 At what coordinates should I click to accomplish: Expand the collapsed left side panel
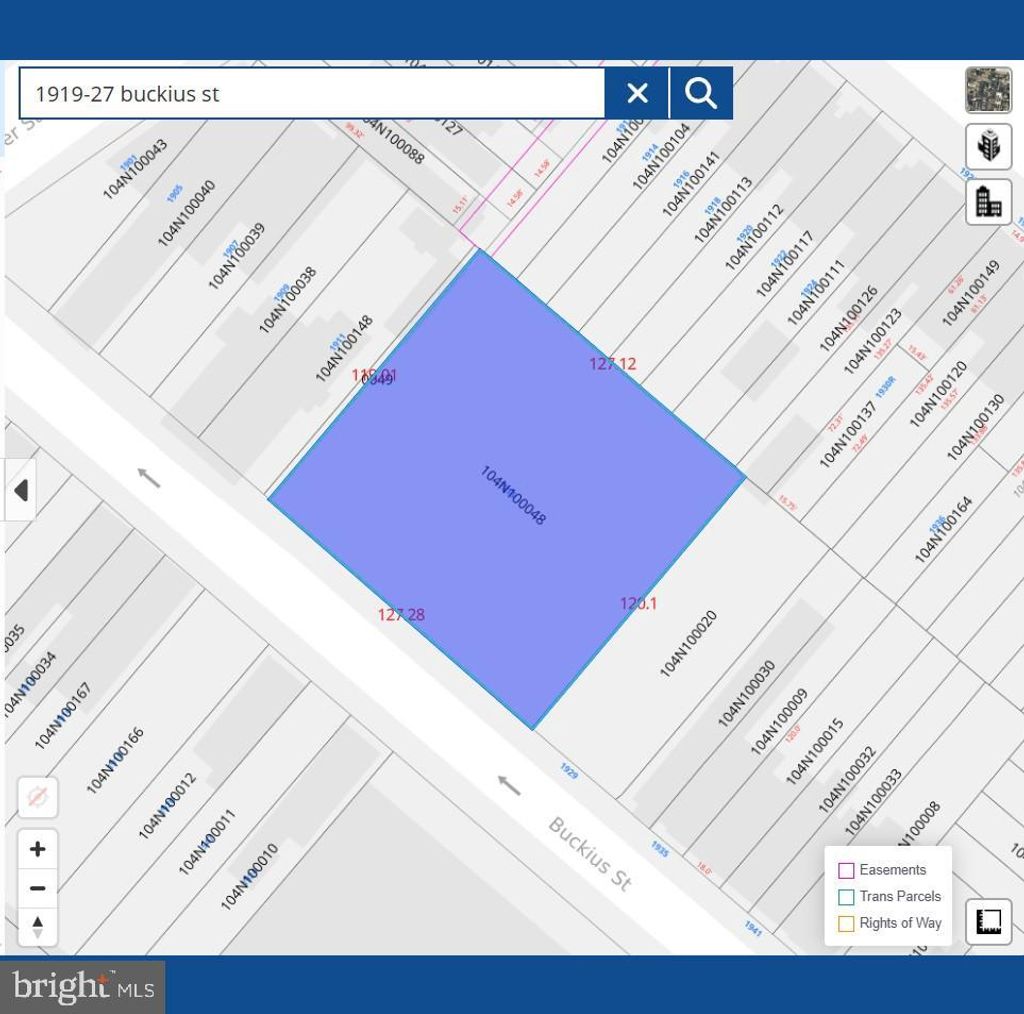(x=20, y=490)
